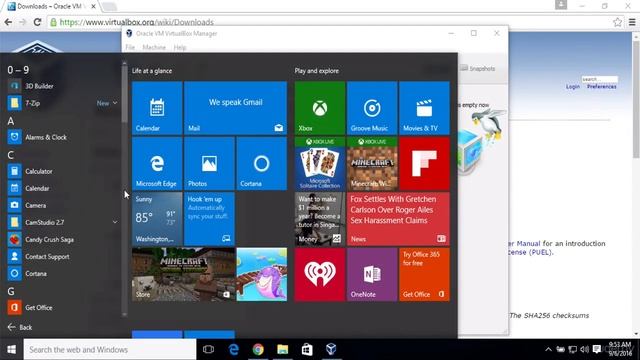Open the Money tile
This screenshot has height=360, width=640.
(320, 219)
